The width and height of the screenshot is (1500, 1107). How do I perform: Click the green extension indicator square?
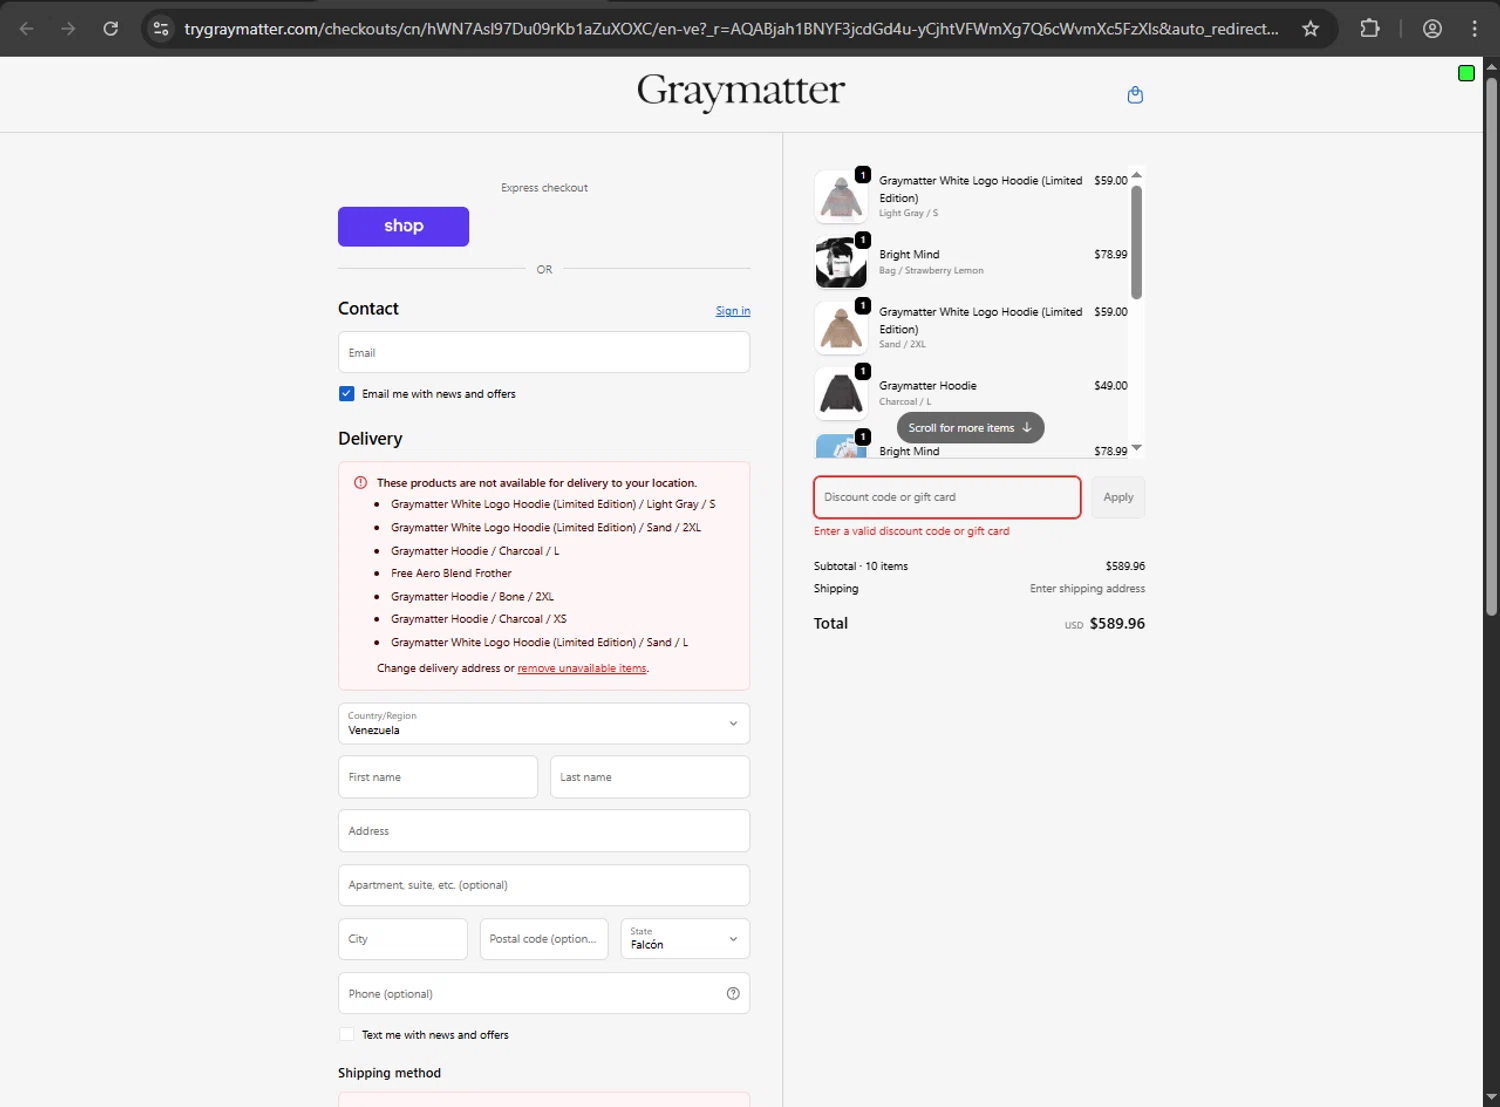pos(1466,73)
